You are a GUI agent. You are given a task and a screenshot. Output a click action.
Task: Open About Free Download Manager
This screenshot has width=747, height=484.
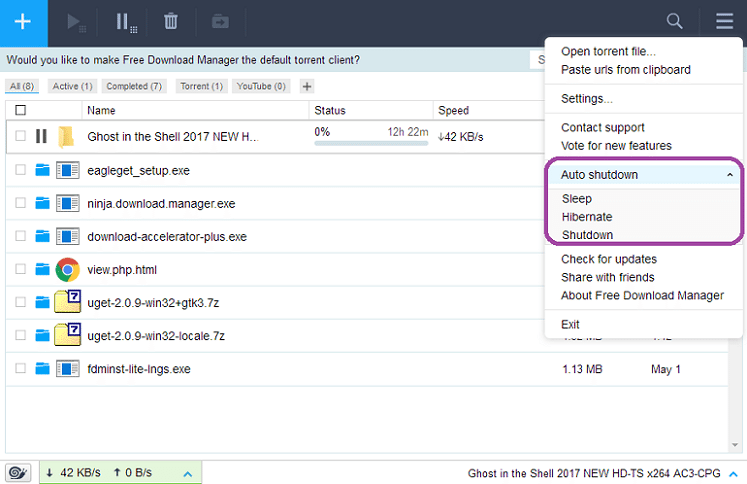point(642,295)
